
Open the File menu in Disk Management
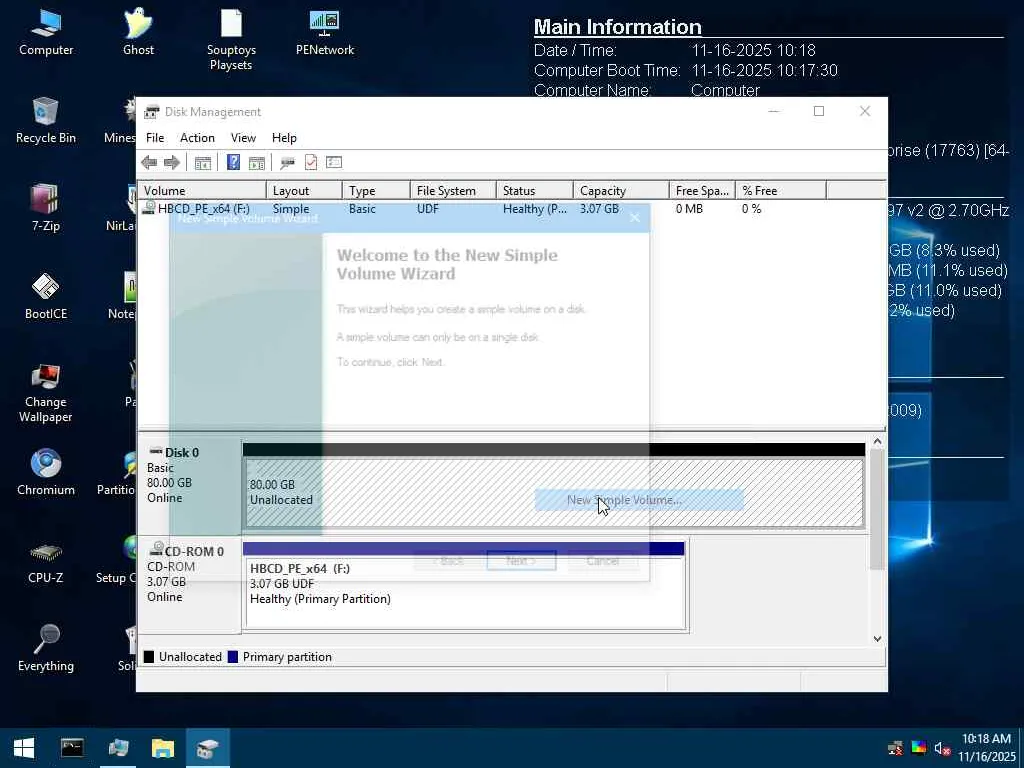coord(155,138)
